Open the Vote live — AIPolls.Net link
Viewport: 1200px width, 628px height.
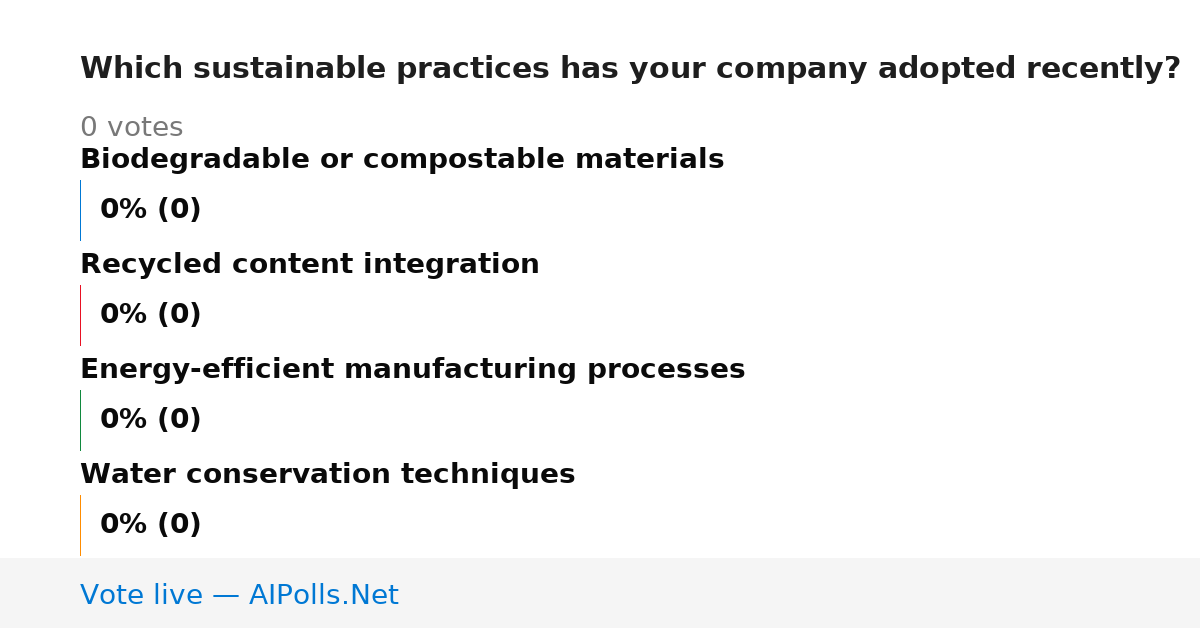point(239,595)
